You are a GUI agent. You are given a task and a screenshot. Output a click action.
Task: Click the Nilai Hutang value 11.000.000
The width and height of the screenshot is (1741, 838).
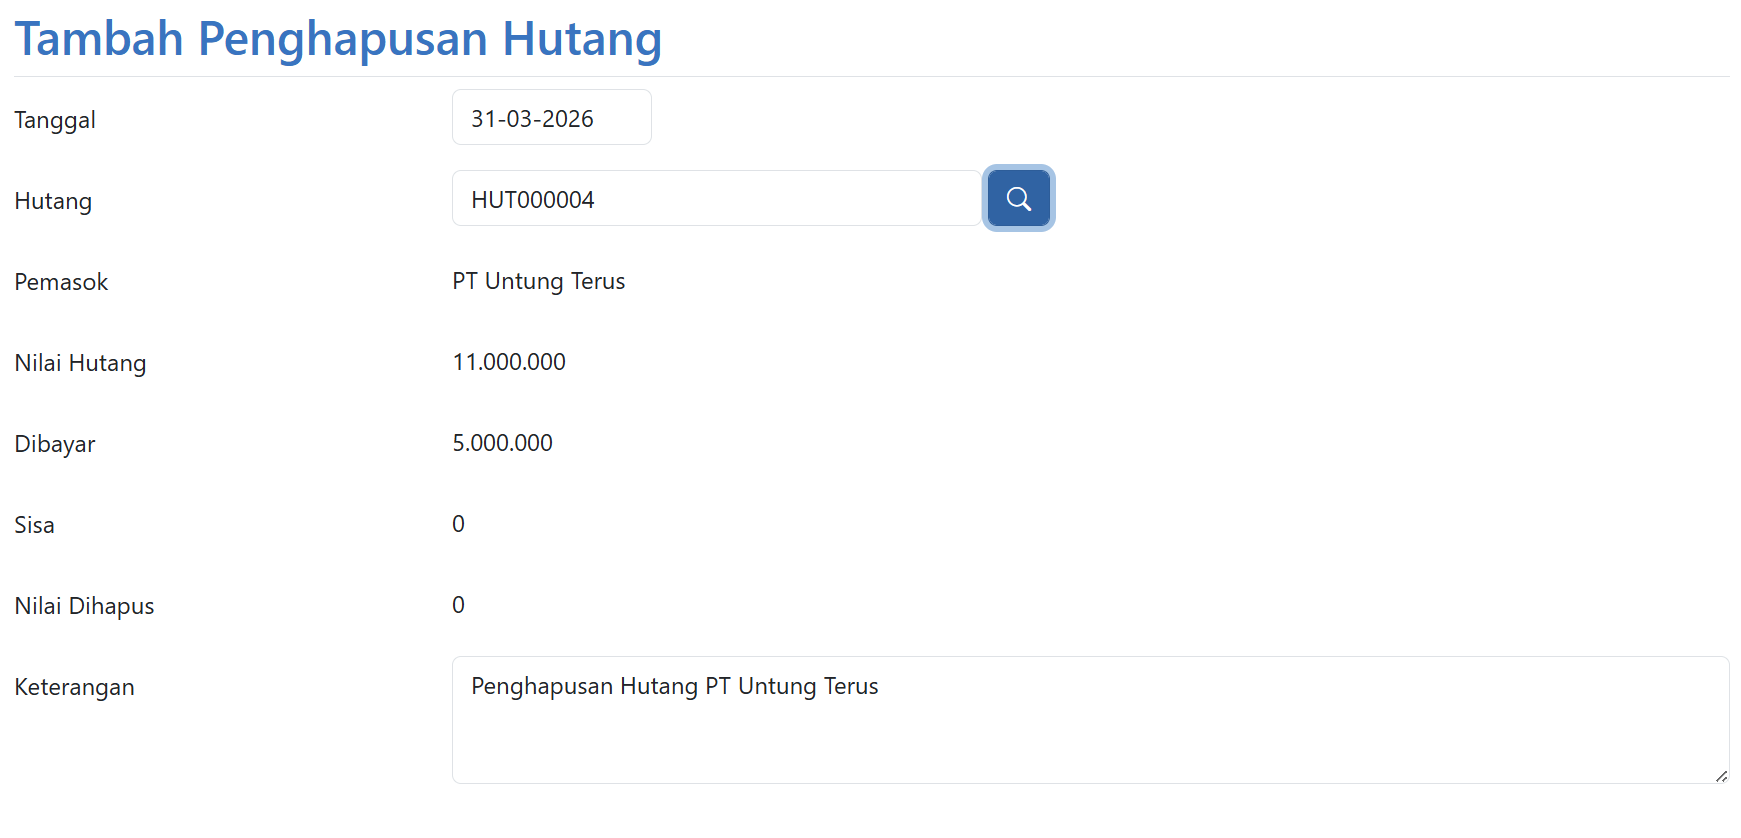tap(509, 362)
